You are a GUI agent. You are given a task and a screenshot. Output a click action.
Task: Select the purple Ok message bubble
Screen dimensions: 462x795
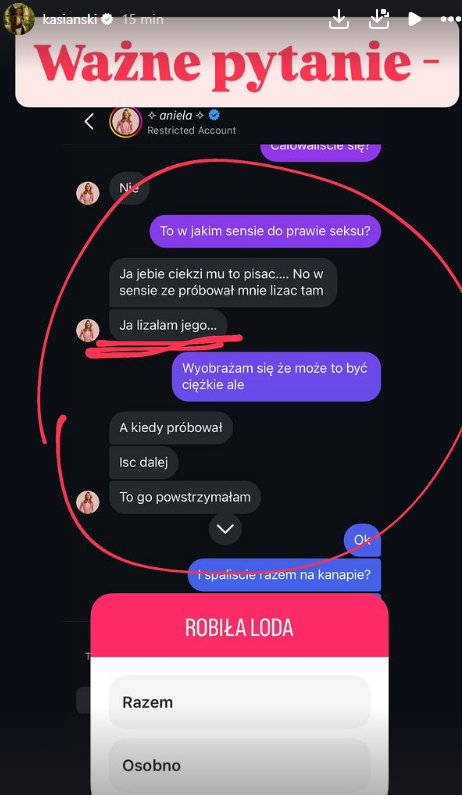click(x=362, y=540)
